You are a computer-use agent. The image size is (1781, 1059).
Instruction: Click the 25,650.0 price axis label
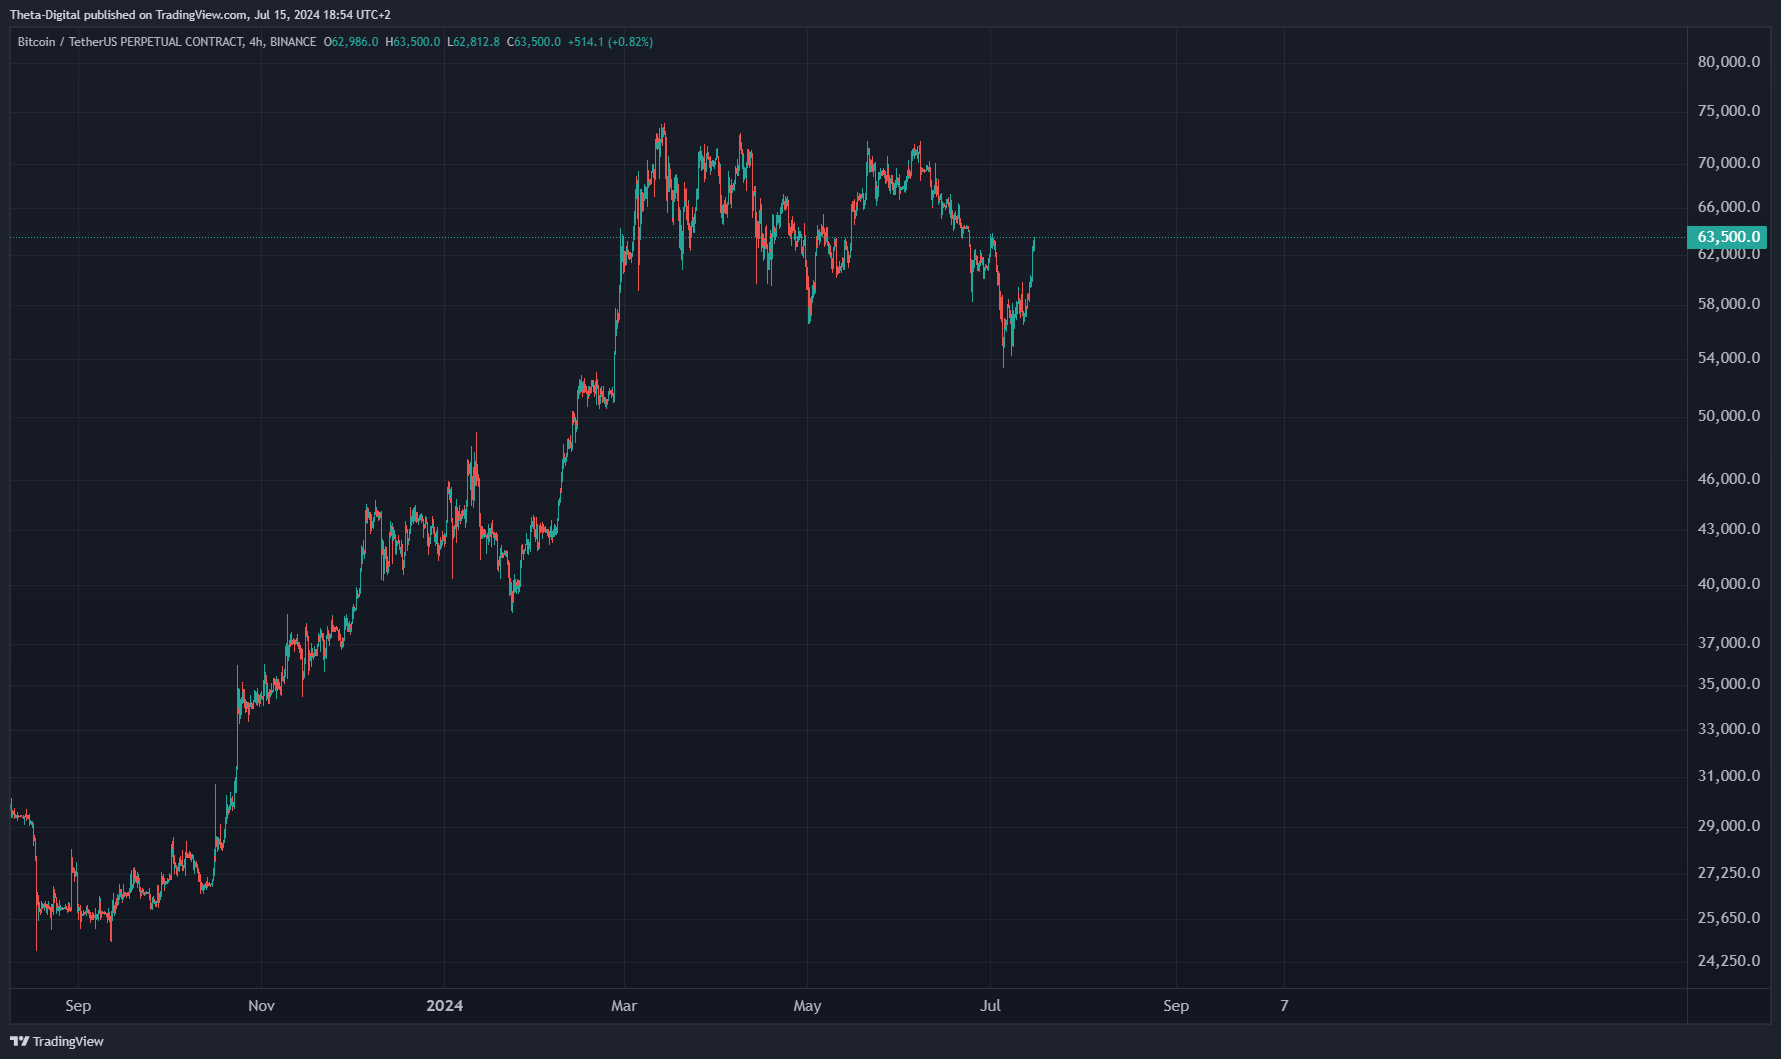(x=1729, y=918)
